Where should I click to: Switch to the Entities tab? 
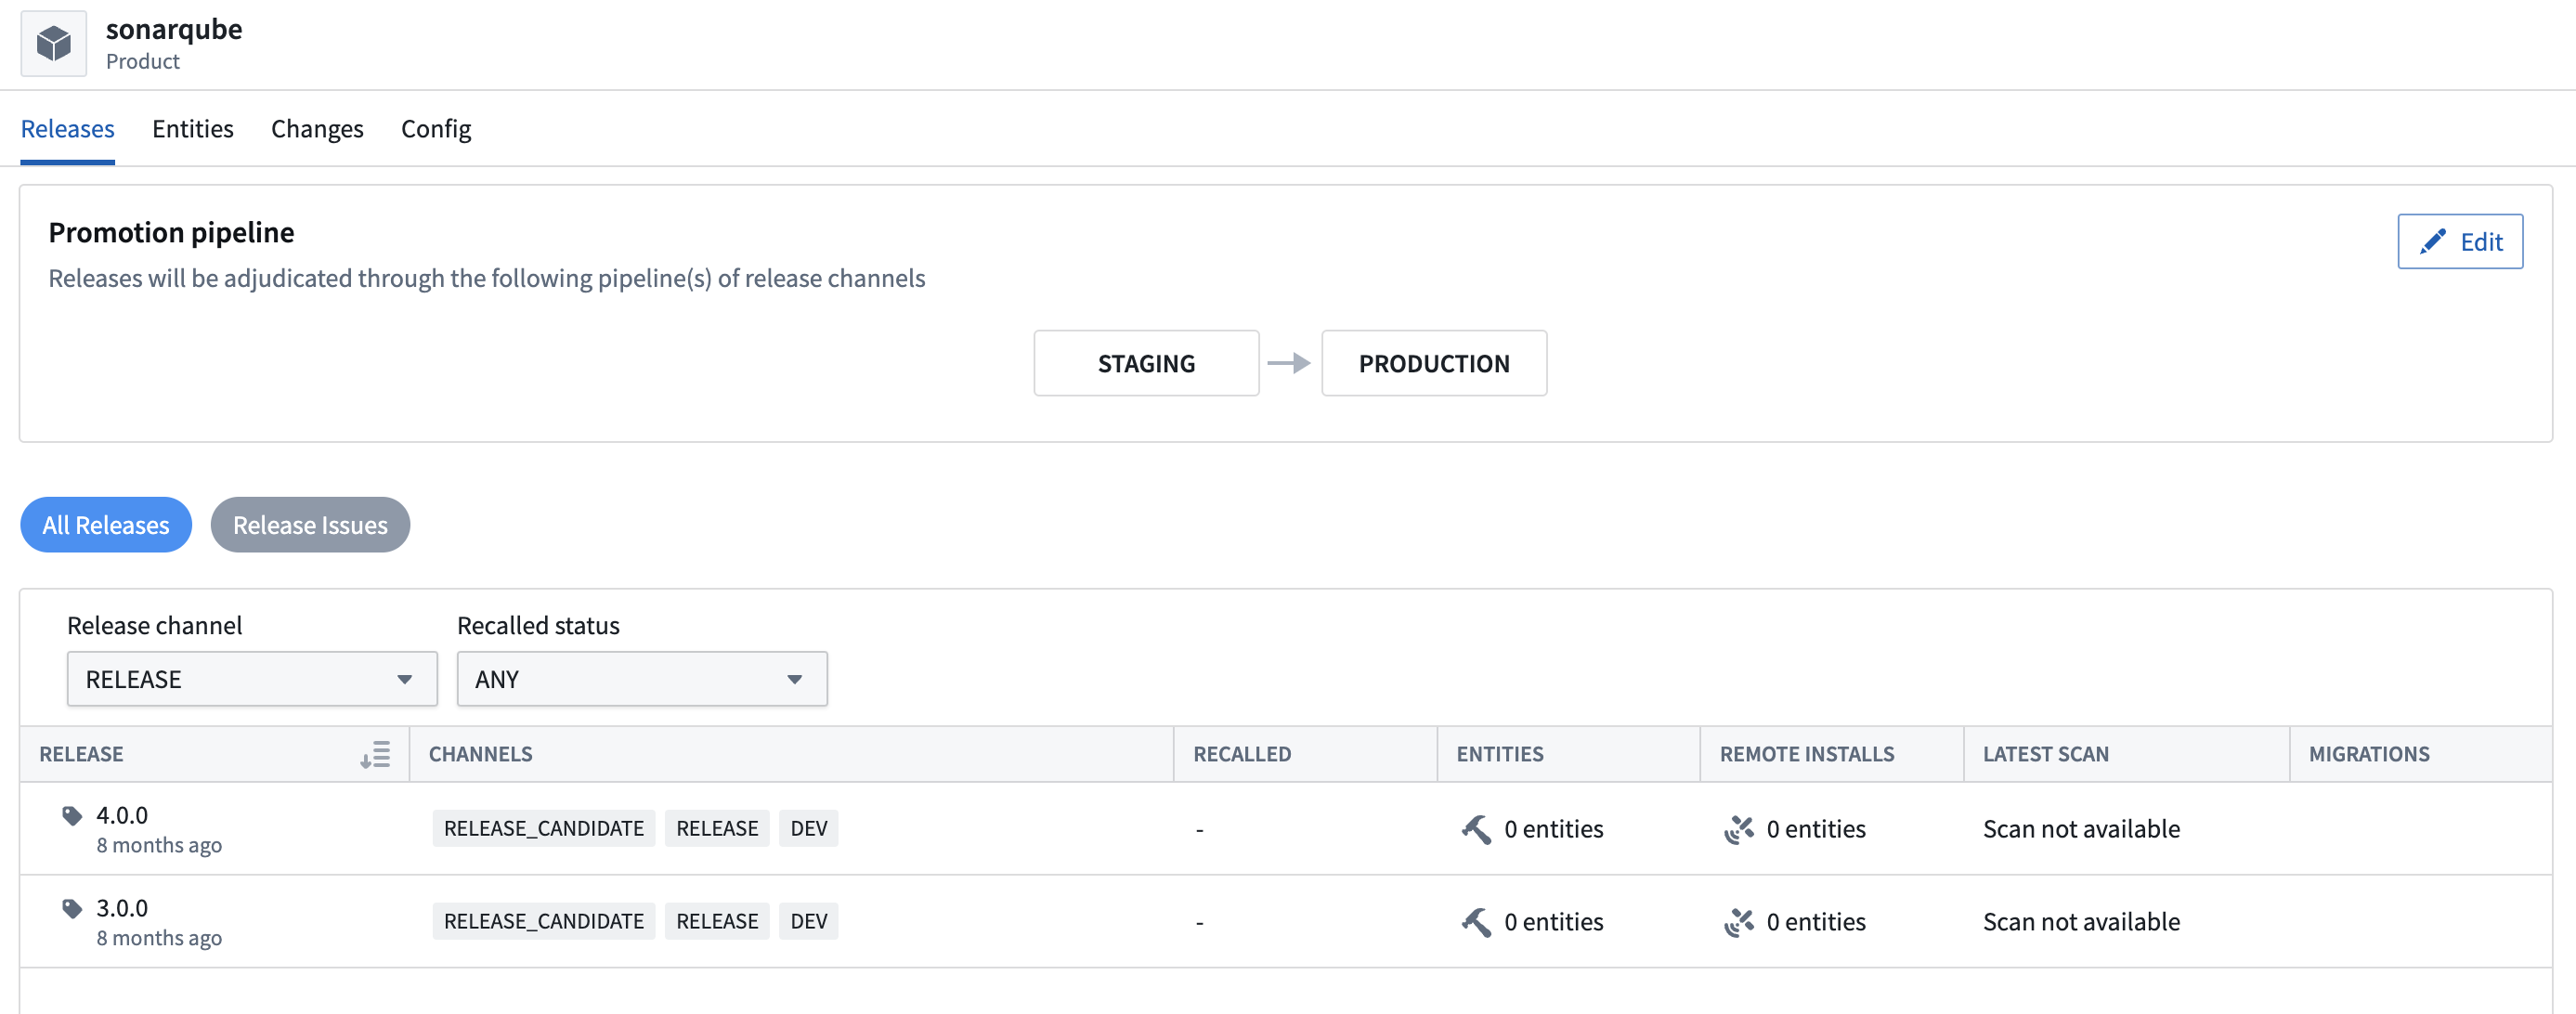192,126
